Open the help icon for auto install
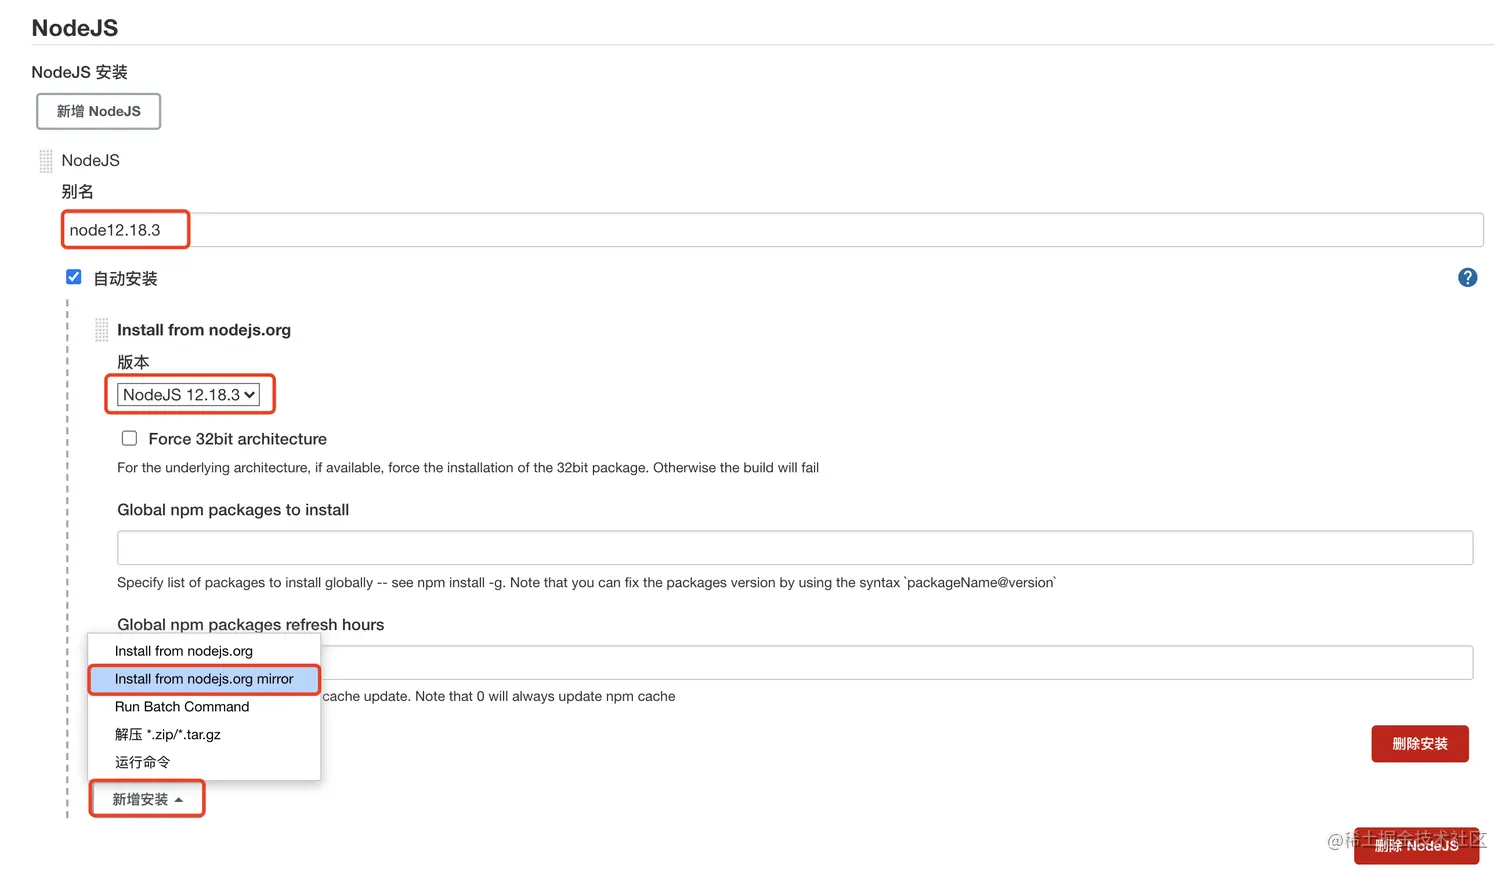Screen dimensions: 1512x875 coord(1467,278)
